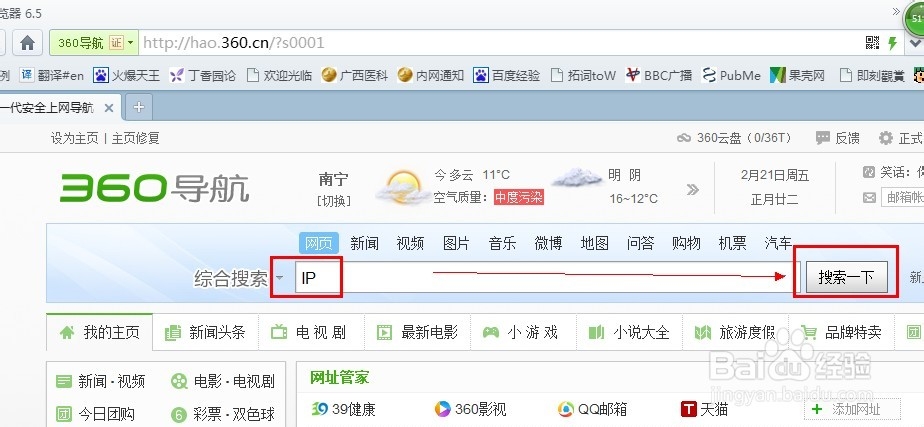Open 新闻·视频 sidebar link
The image size is (924, 427).
point(101,382)
